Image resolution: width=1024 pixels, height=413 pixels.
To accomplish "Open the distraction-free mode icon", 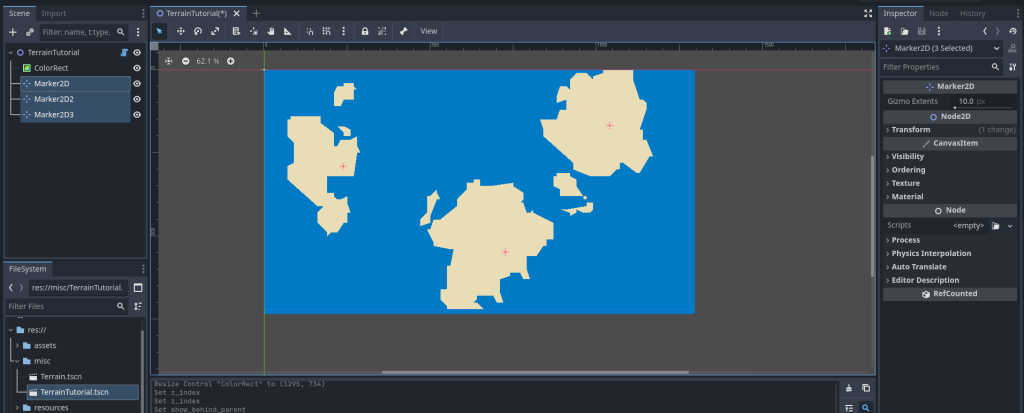I will click(866, 13).
